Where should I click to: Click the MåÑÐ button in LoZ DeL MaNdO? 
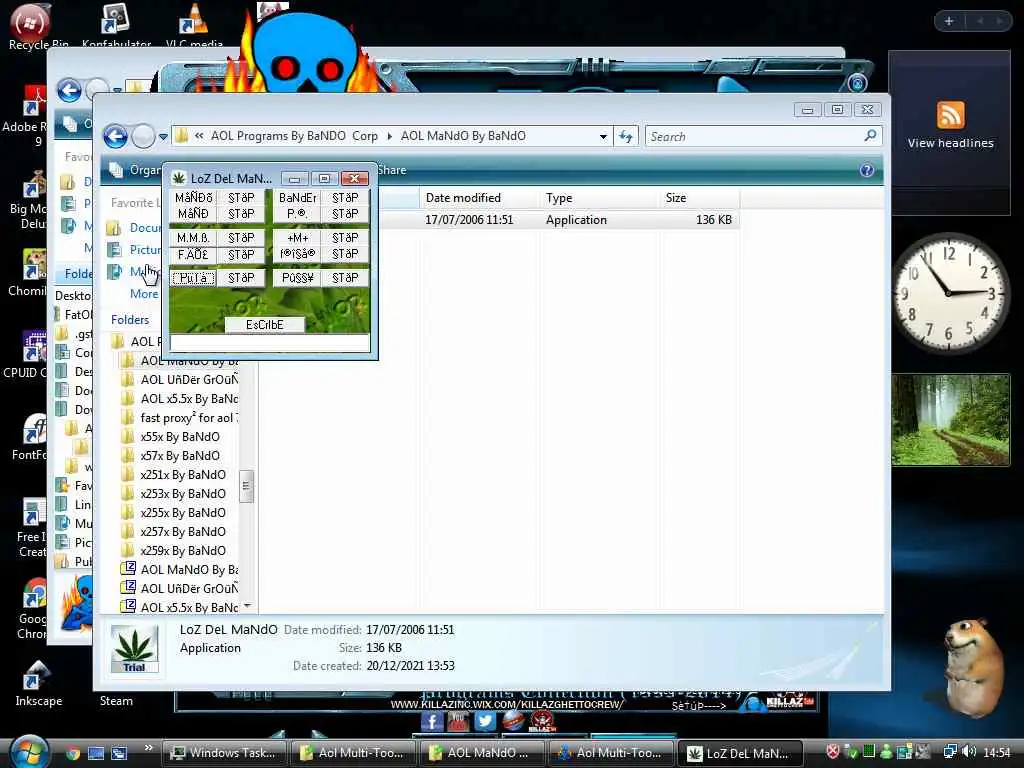tap(193, 214)
